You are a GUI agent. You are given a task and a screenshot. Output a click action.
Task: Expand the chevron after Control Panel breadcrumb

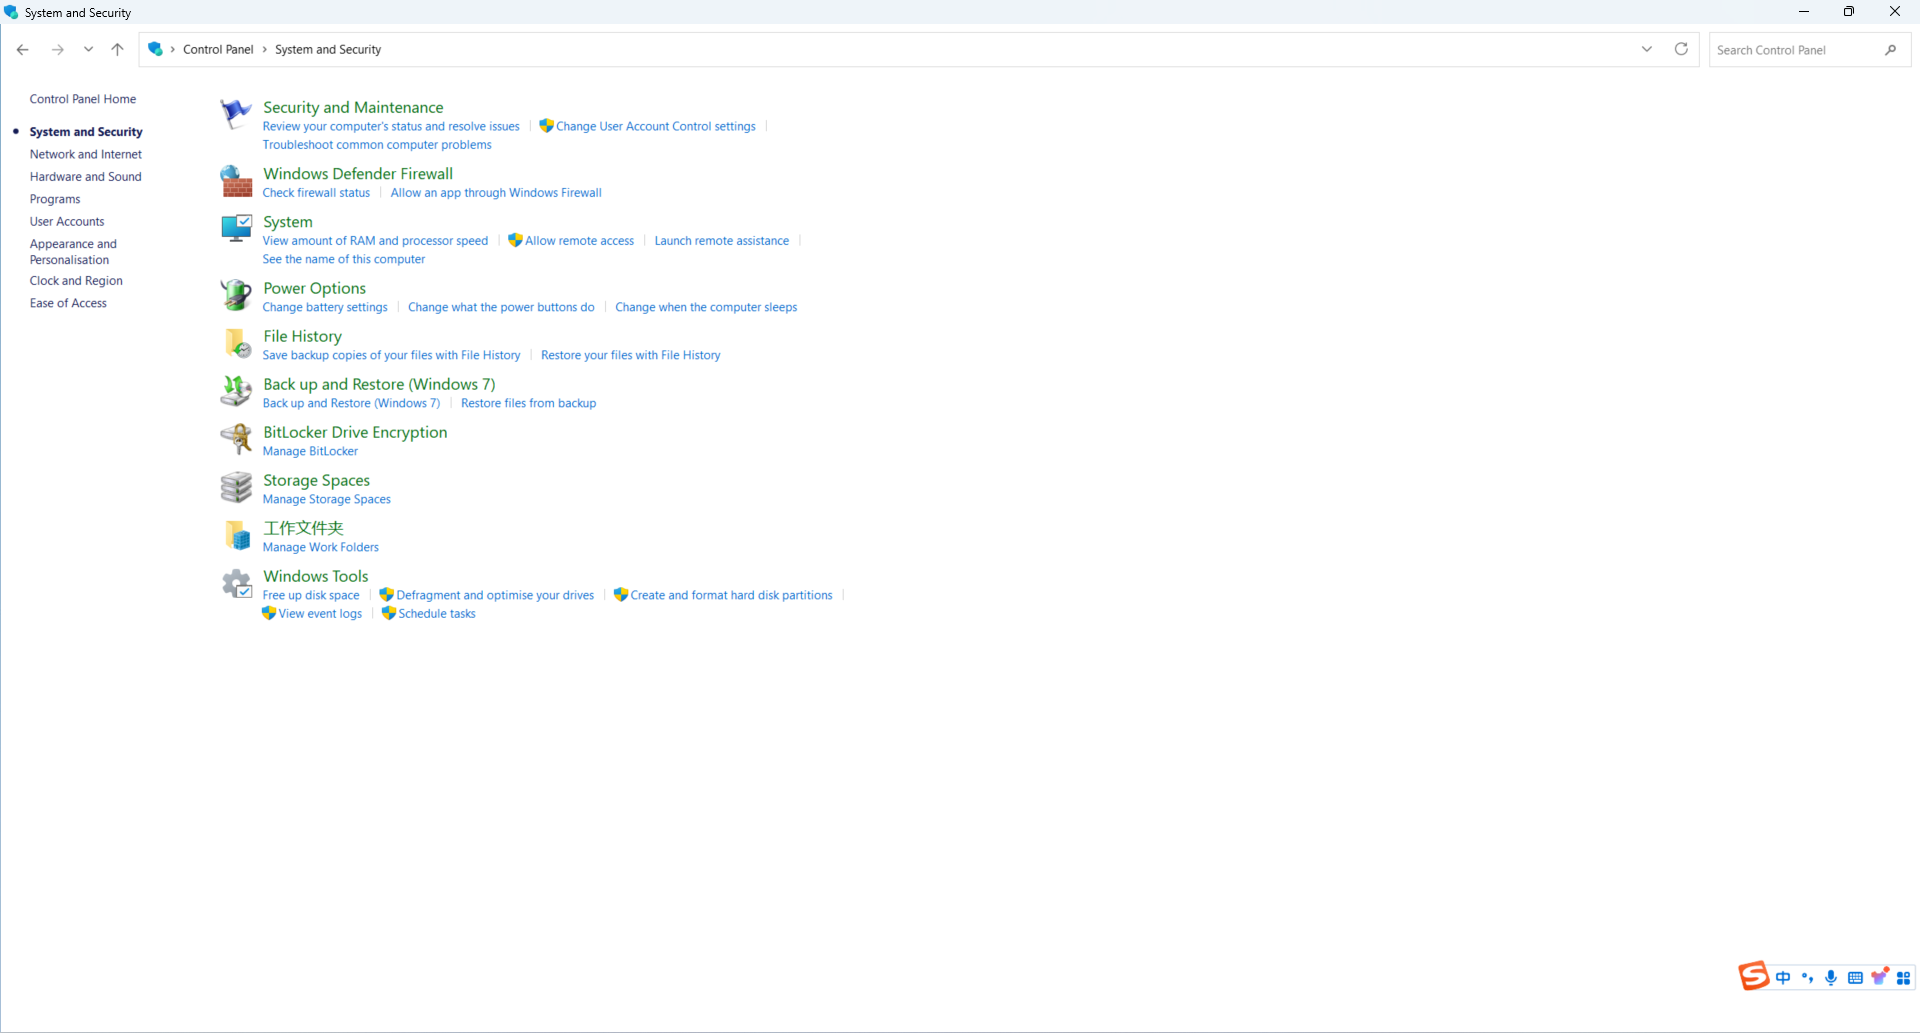(265, 50)
